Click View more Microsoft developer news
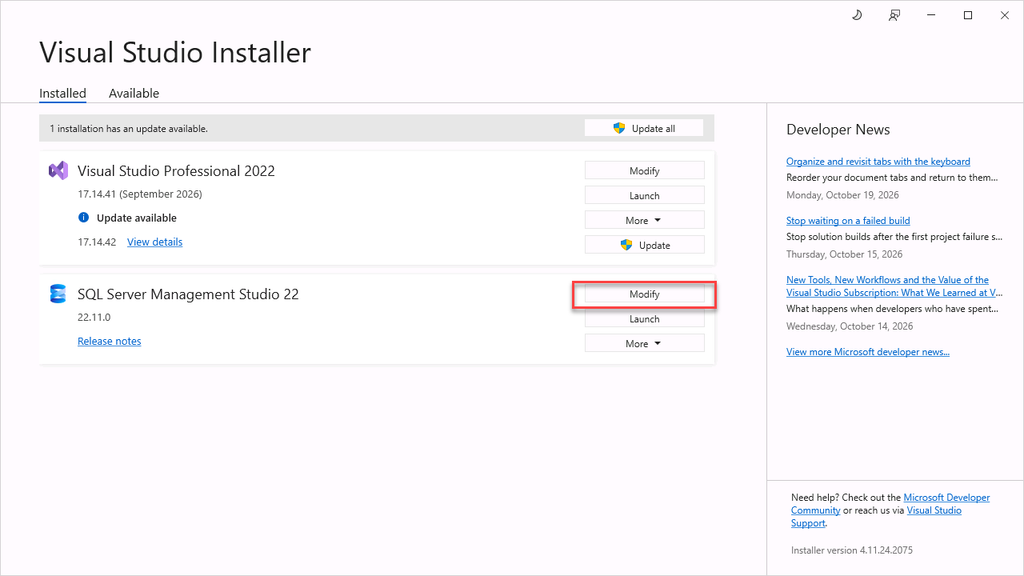 [x=867, y=351]
